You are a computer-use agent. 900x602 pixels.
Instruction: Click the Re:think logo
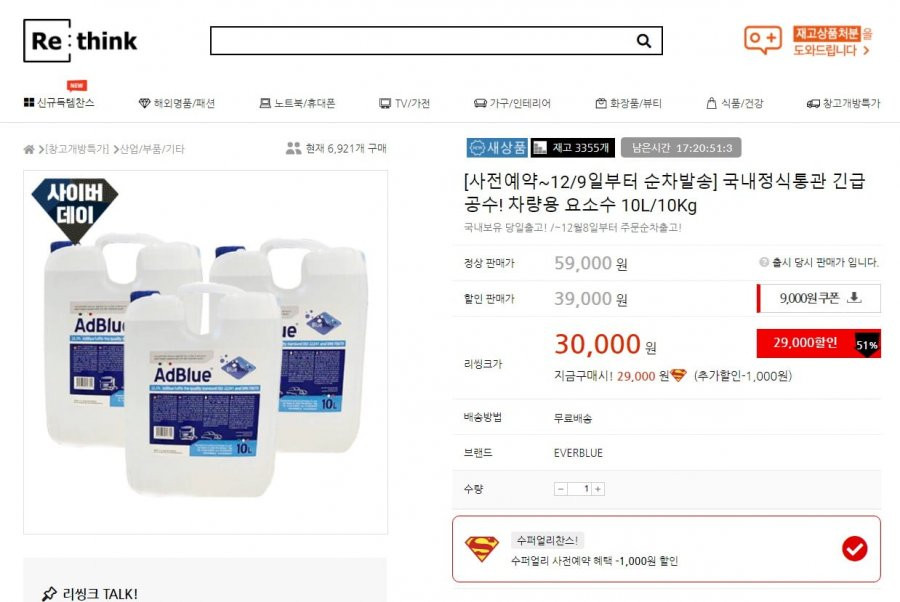tap(80, 41)
